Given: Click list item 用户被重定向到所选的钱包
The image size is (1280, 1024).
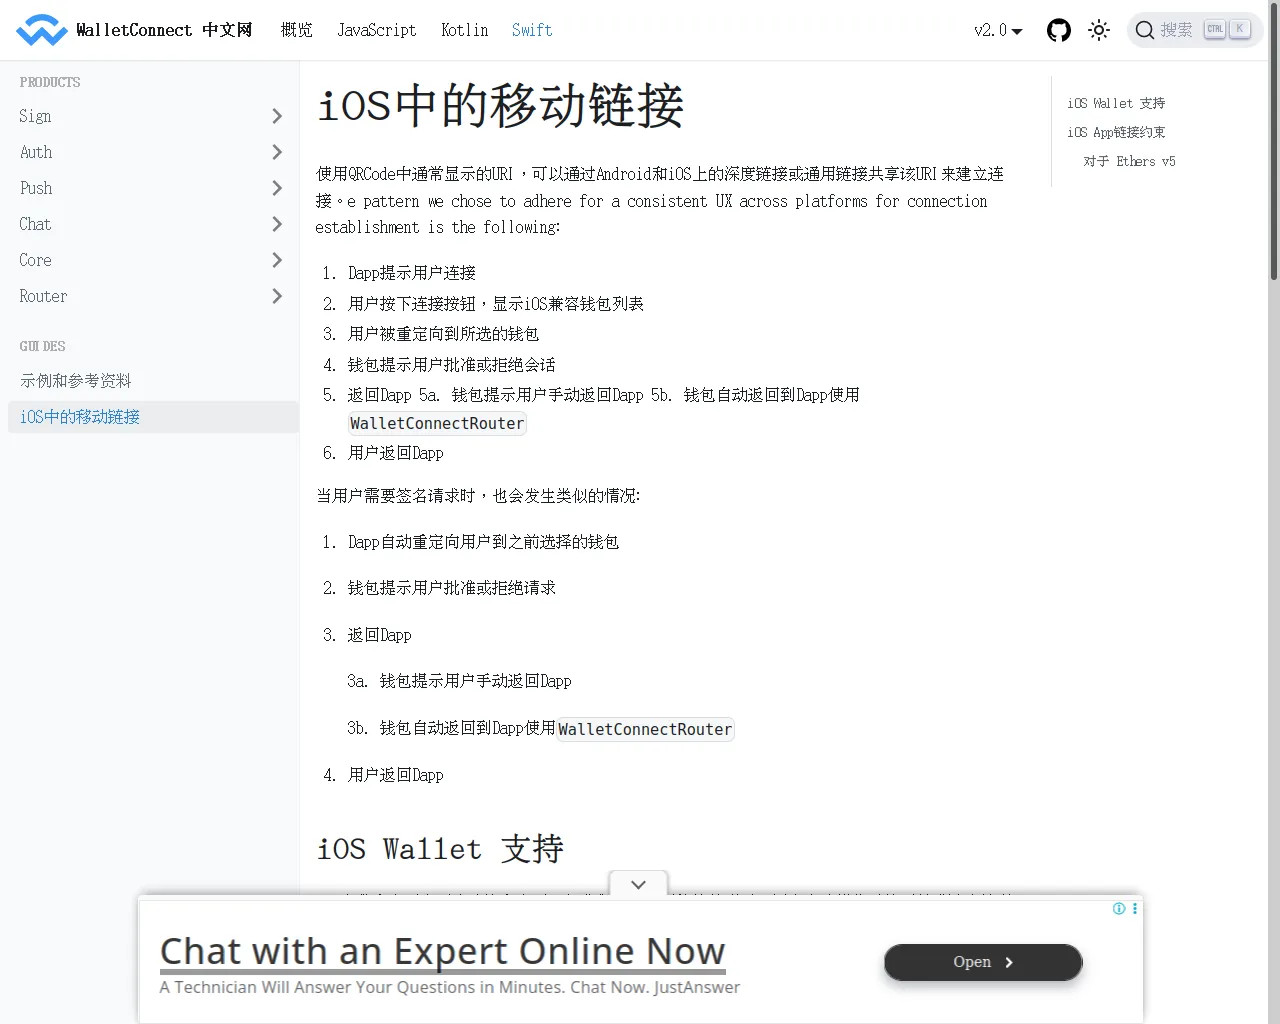Looking at the screenshot, I should [x=444, y=334].
